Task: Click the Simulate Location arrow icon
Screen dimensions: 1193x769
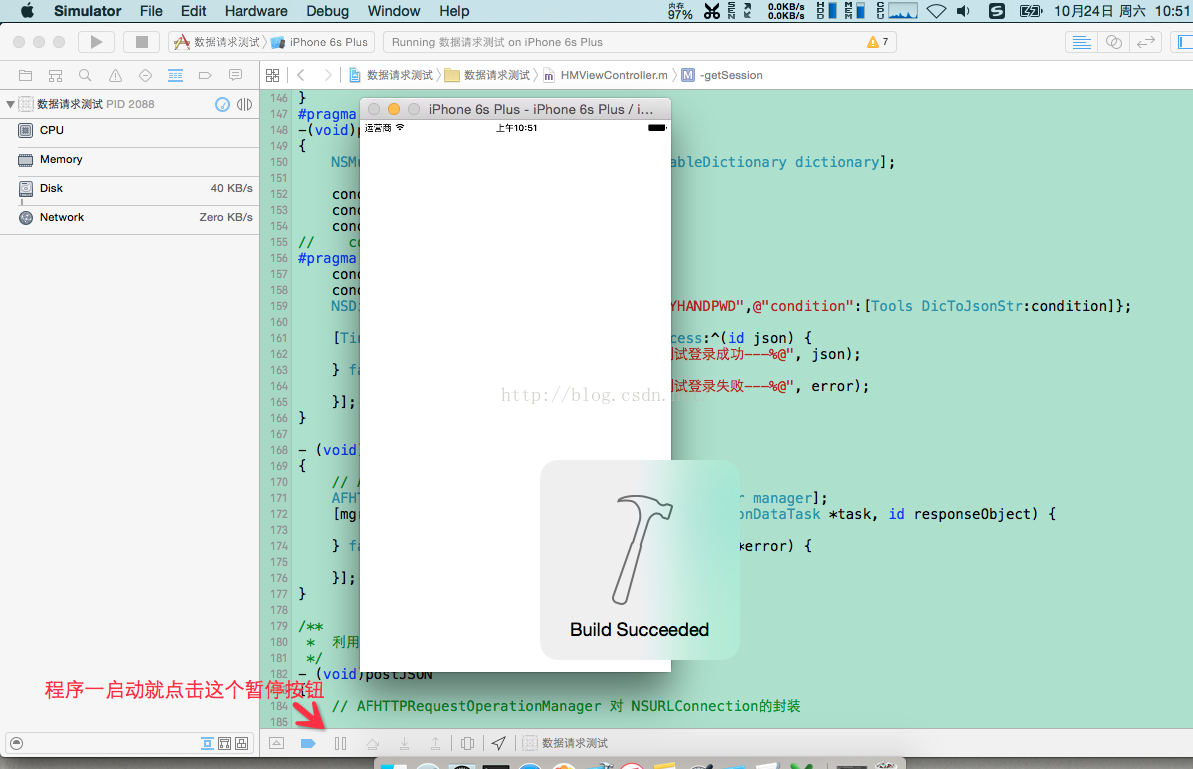Action: coord(498,743)
